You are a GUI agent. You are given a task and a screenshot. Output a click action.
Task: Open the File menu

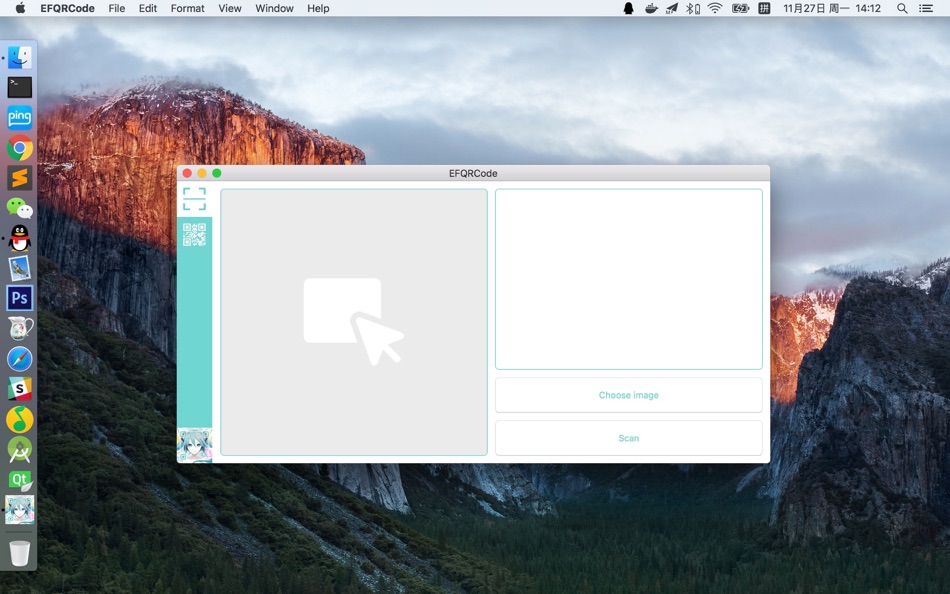(x=117, y=8)
